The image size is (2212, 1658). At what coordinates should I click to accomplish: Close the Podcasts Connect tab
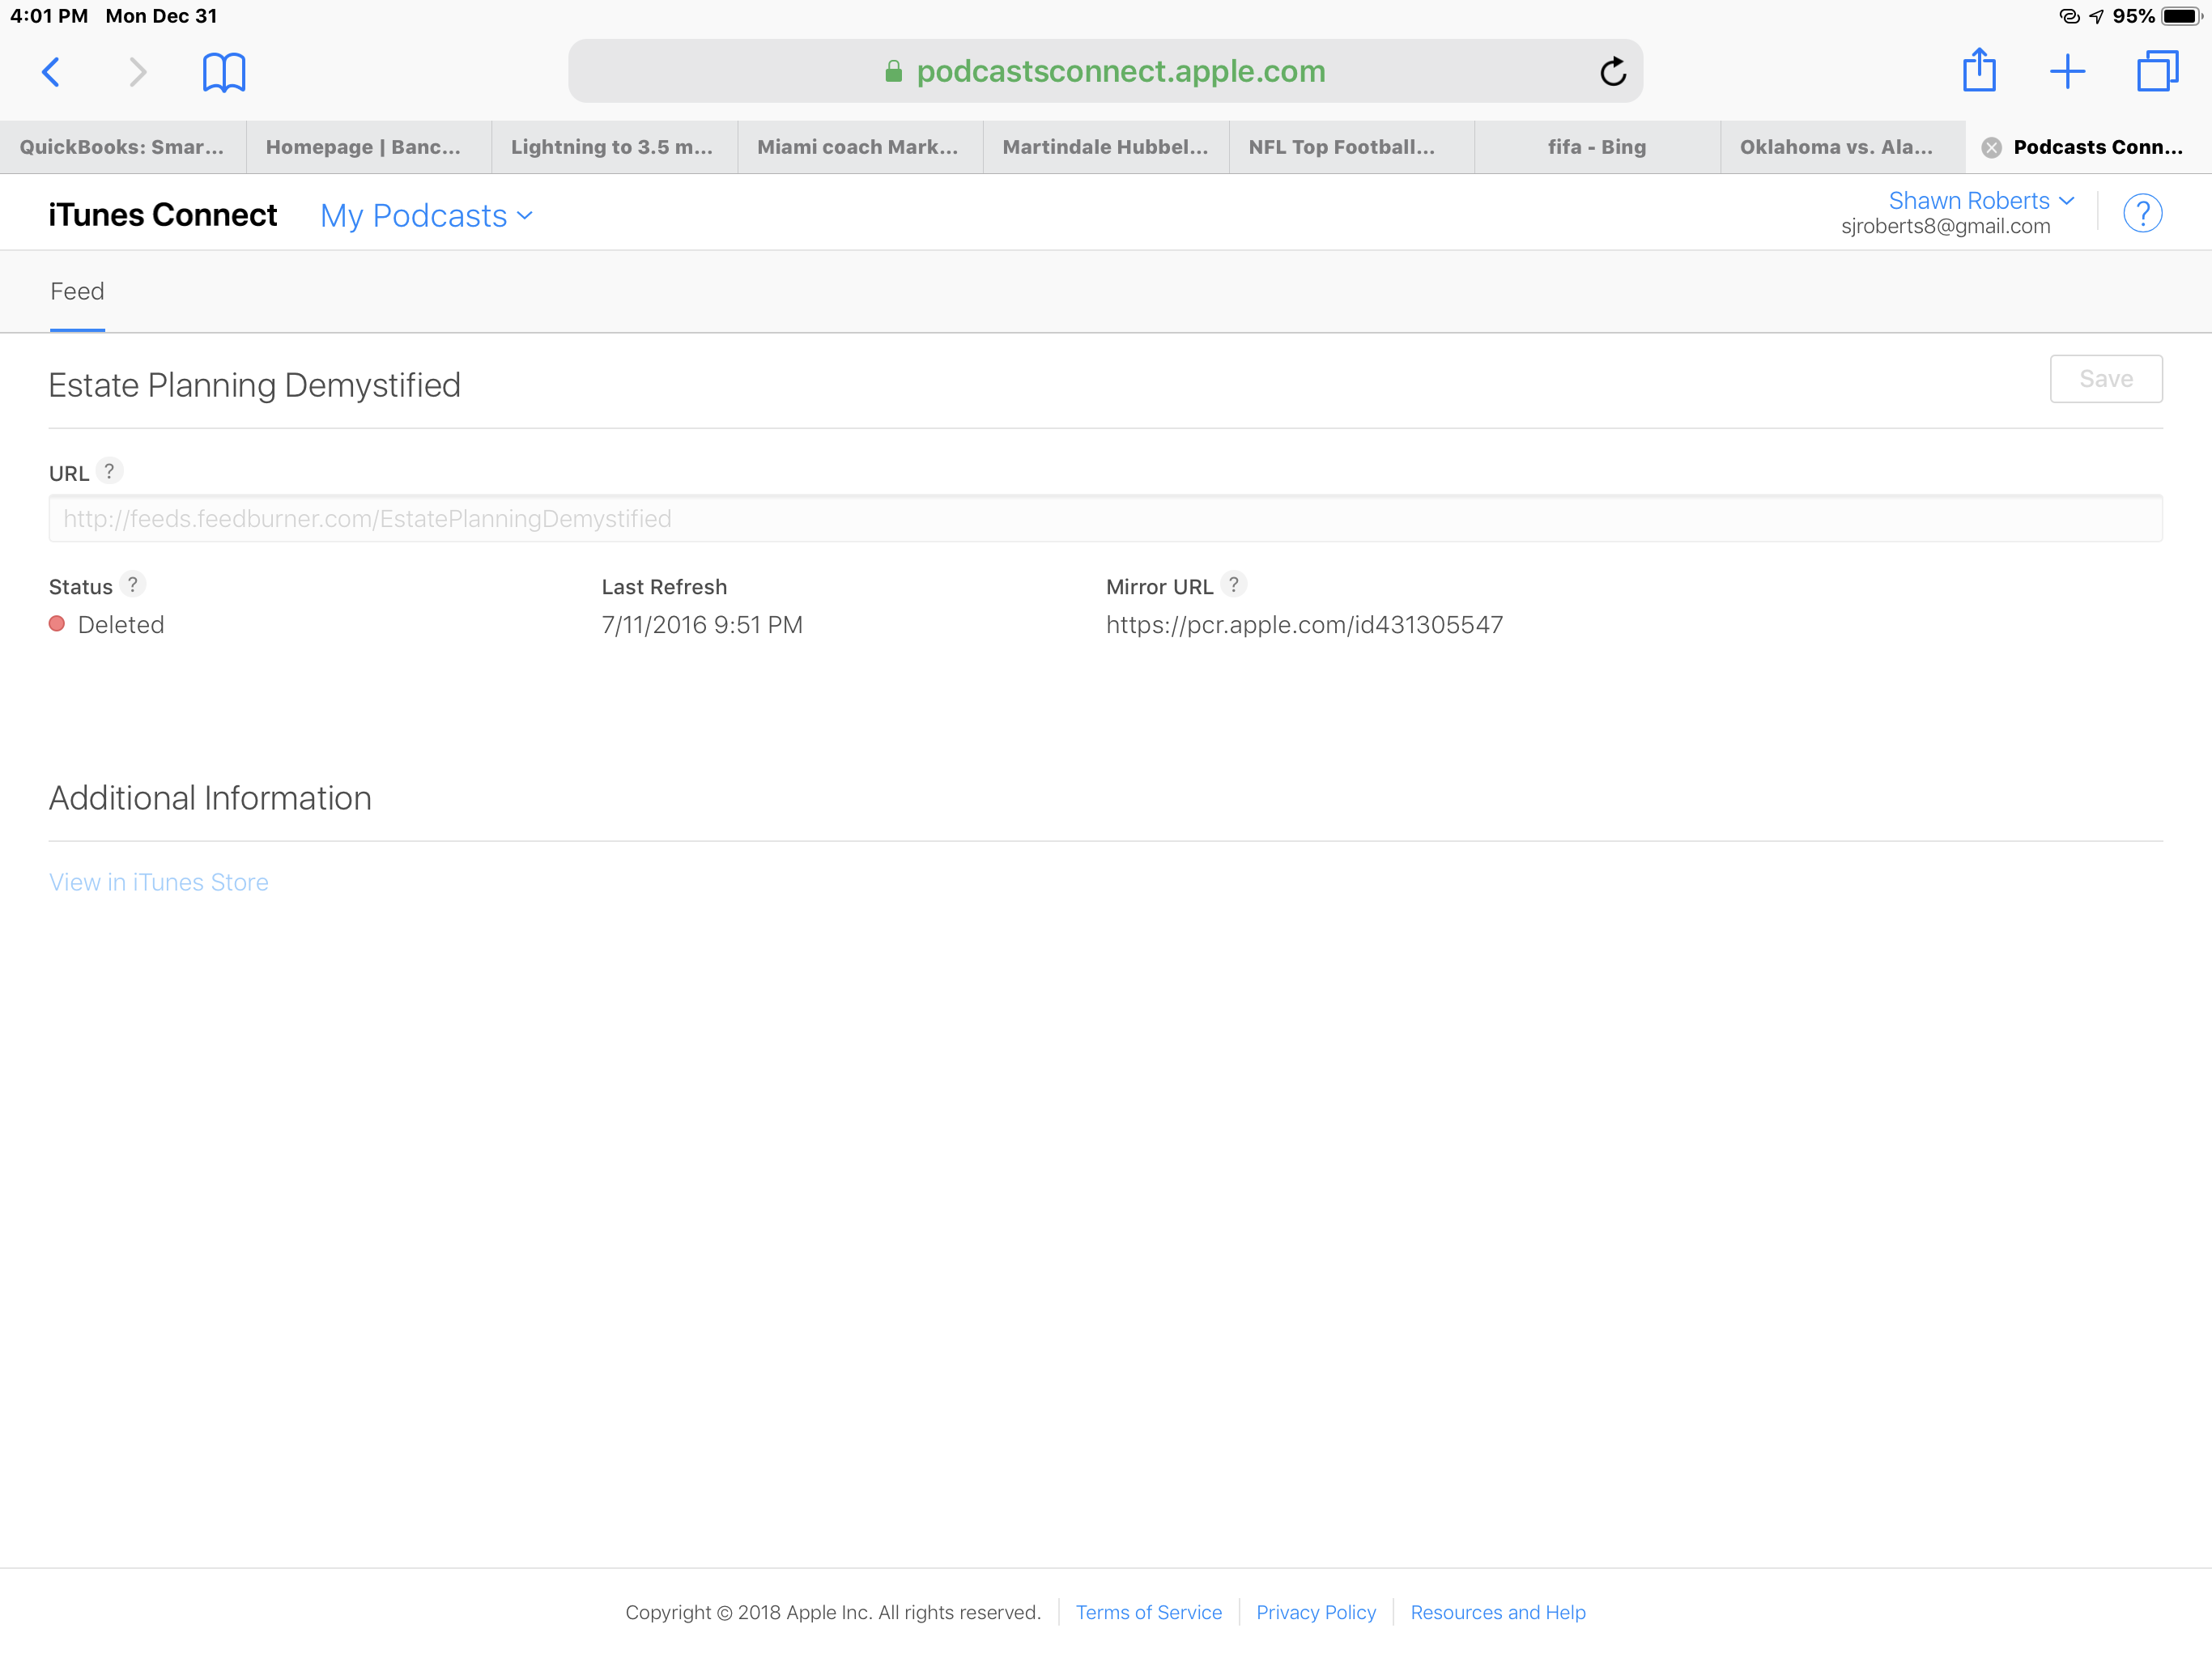coord(1991,148)
